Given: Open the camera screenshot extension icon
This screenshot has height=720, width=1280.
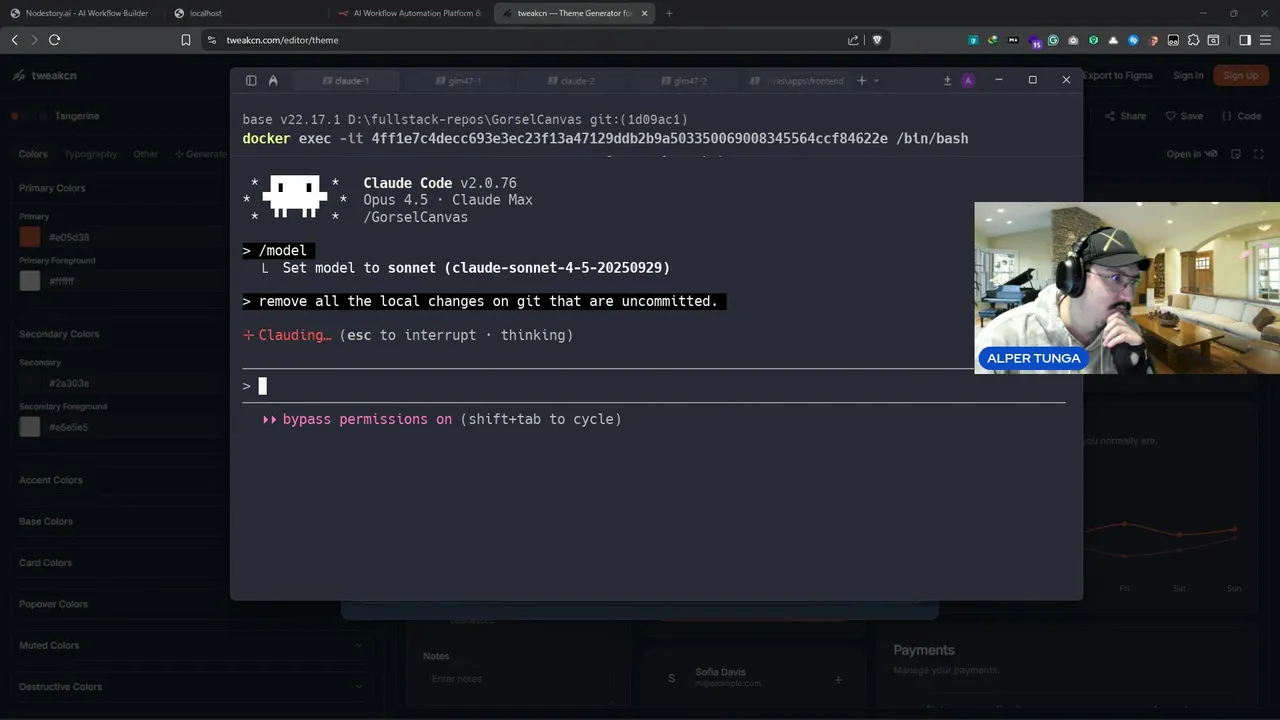Looking at the screenshot, I should coord(1073,40).
